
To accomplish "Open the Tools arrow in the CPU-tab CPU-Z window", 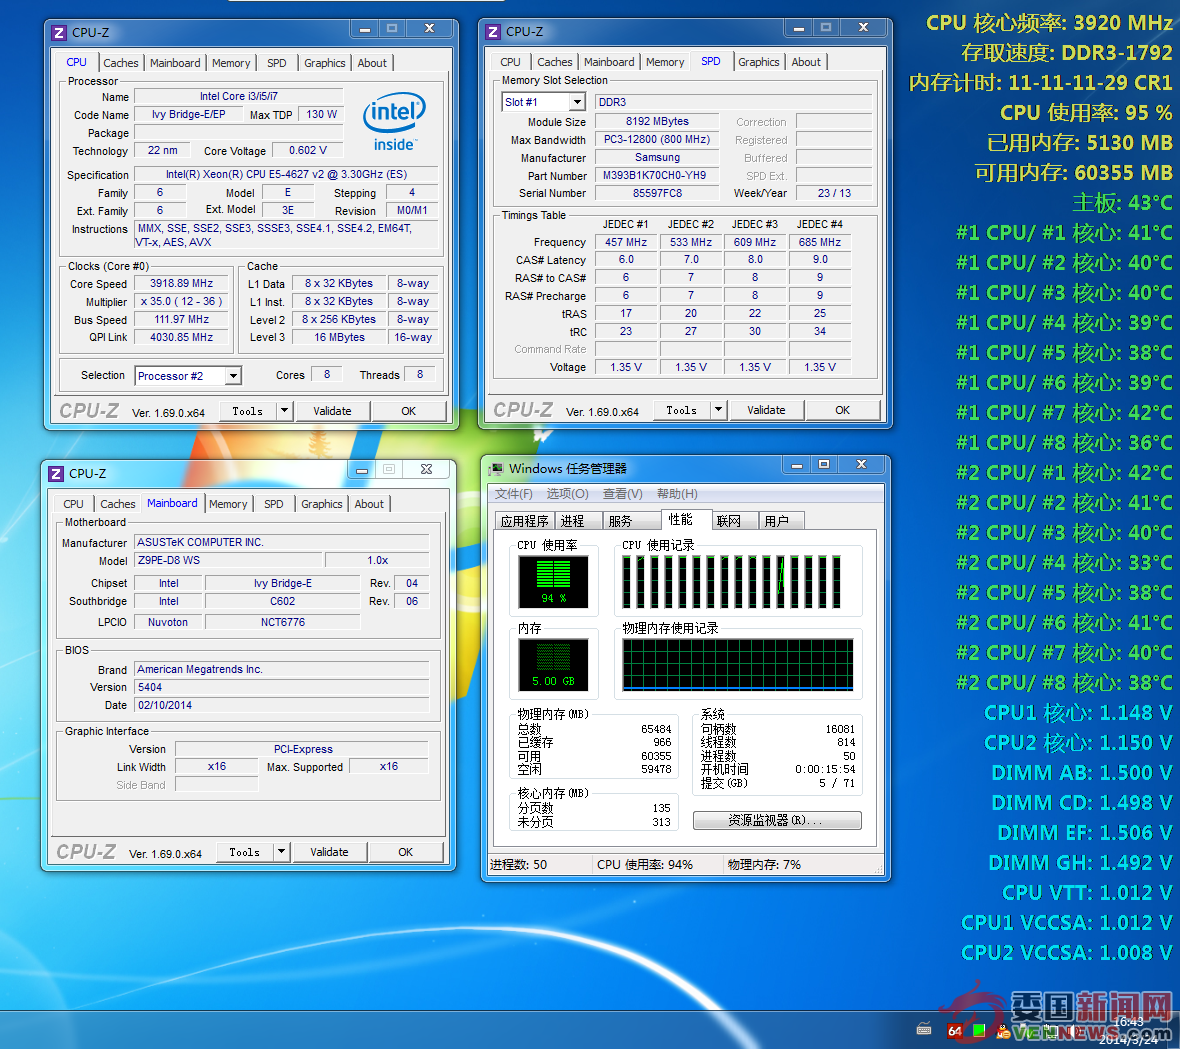I will point(284,411).
